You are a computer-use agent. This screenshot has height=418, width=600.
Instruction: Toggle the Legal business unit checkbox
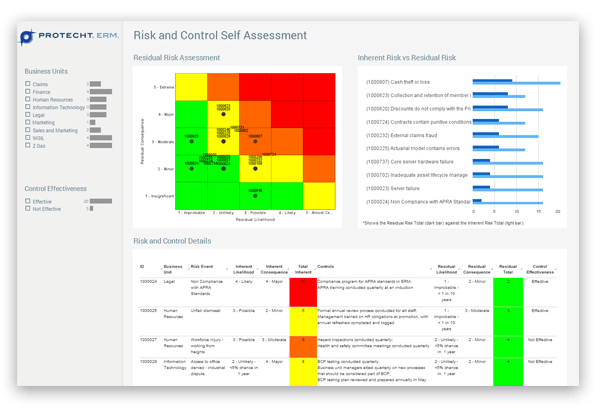tap(28, 115)
